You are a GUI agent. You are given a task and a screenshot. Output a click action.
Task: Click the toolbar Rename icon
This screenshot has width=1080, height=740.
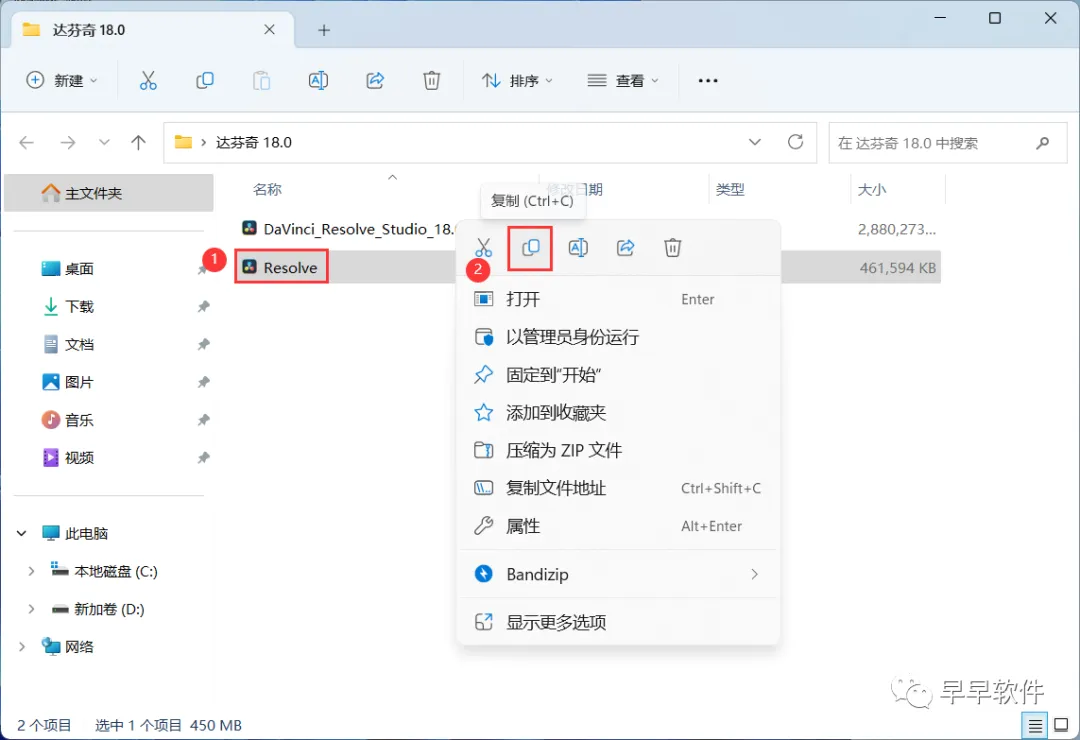(x=318, y=81)
